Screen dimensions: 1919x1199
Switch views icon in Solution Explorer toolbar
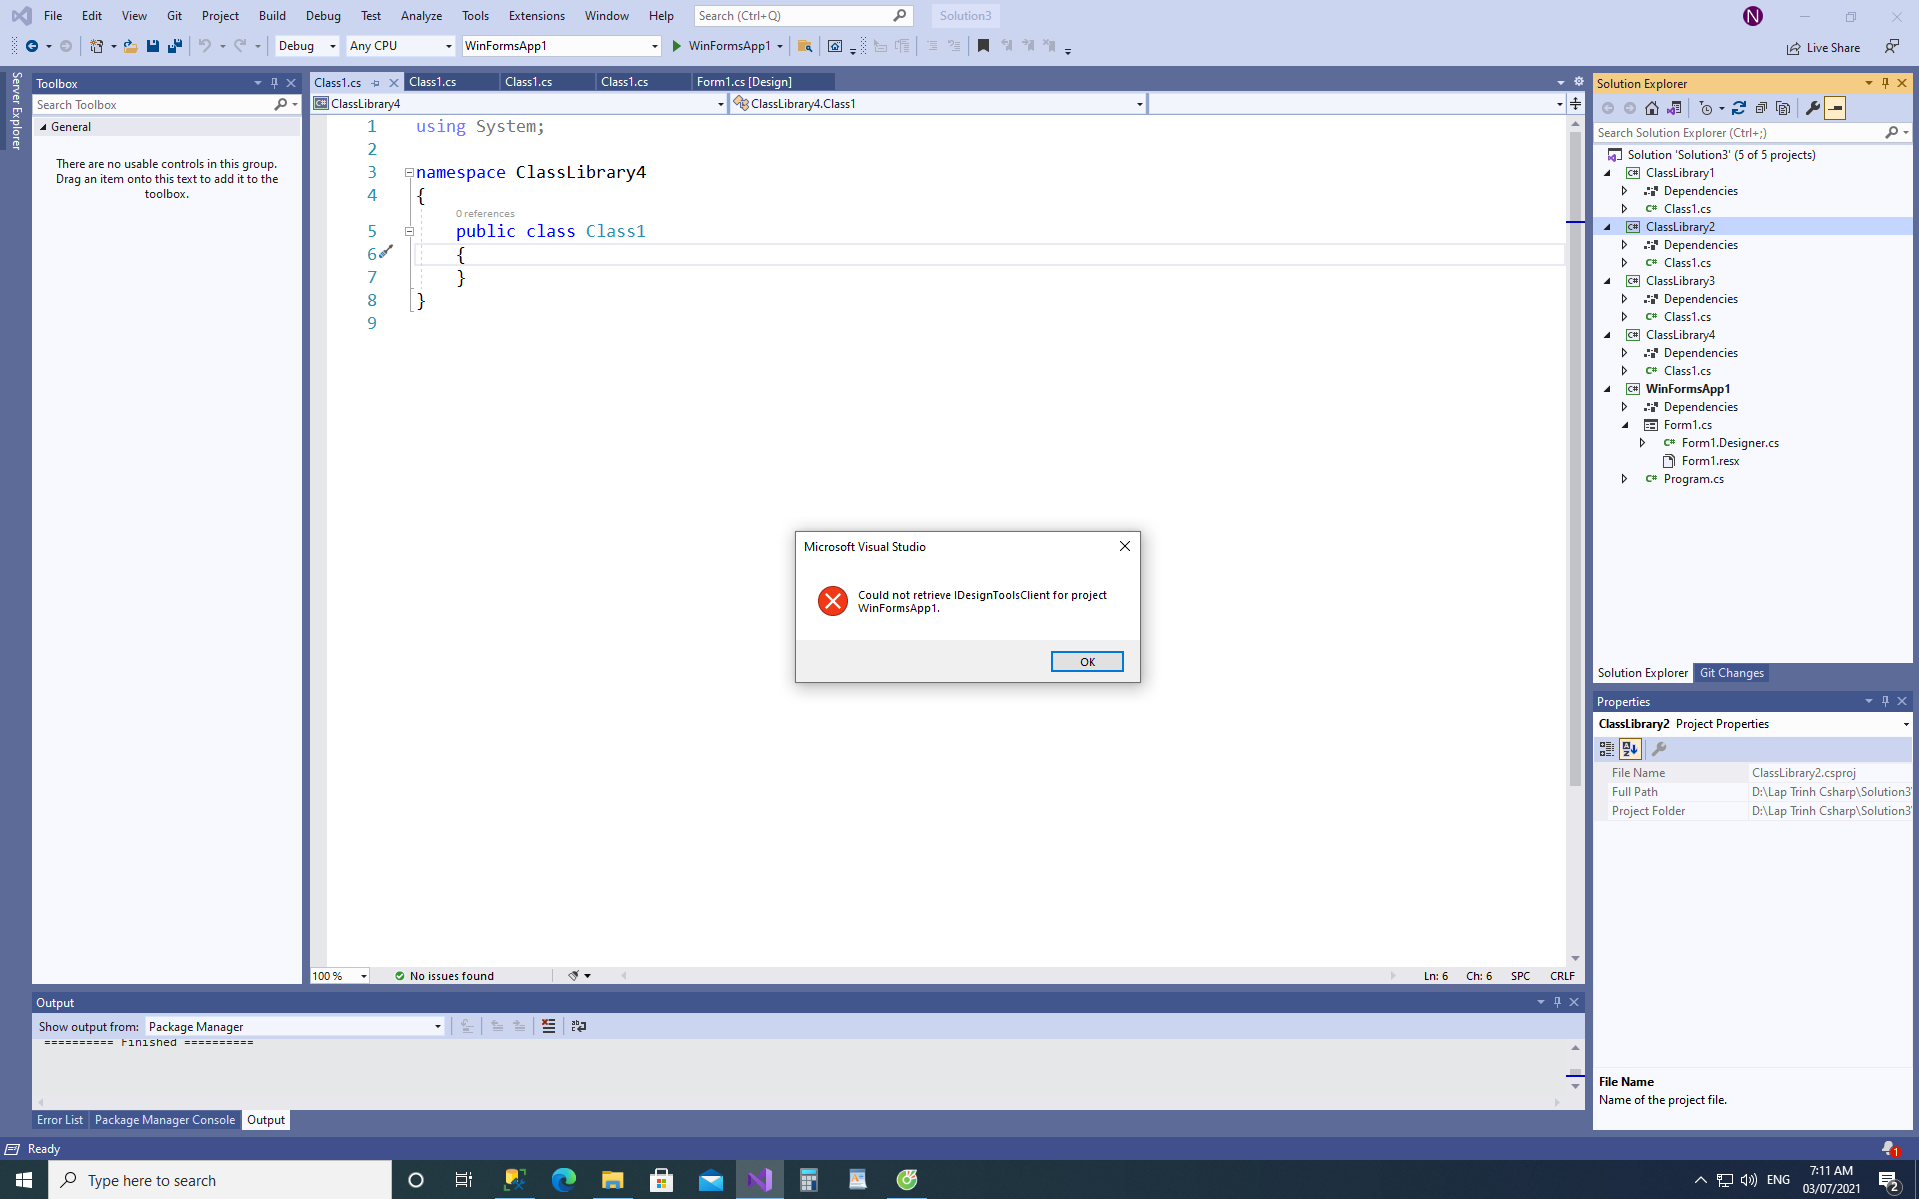coord(1674,108)
